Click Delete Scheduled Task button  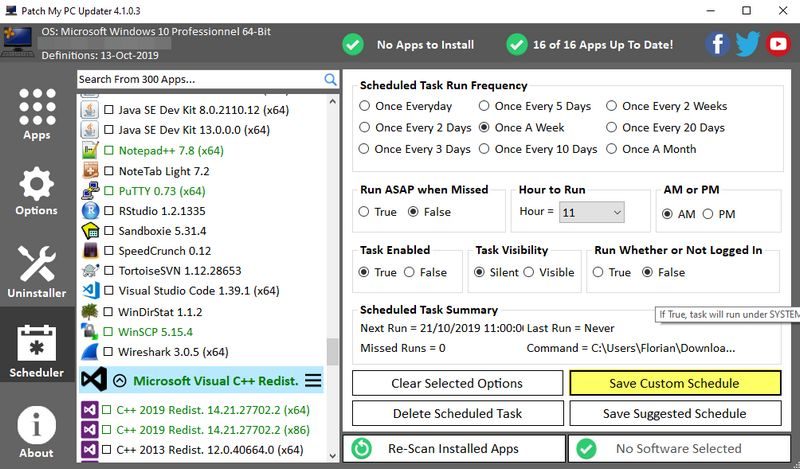[457, 414]
